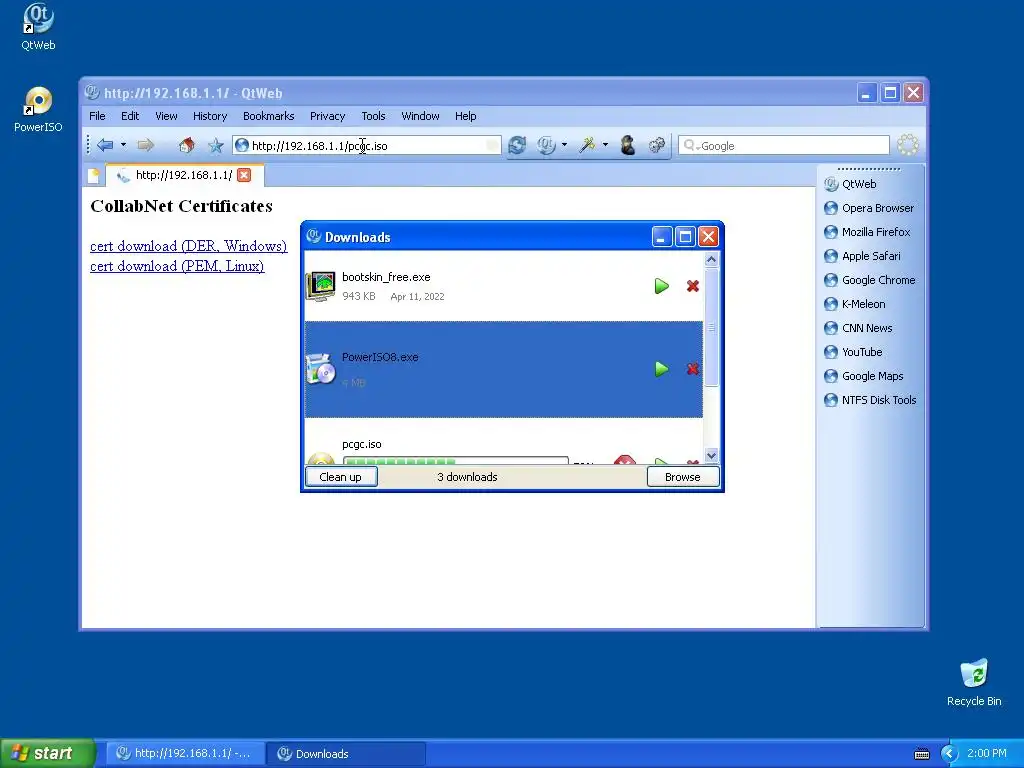Click the magic wand tools icon
Screen dimensions: 1024x768
pyautogui.click(x=586, y=145)
